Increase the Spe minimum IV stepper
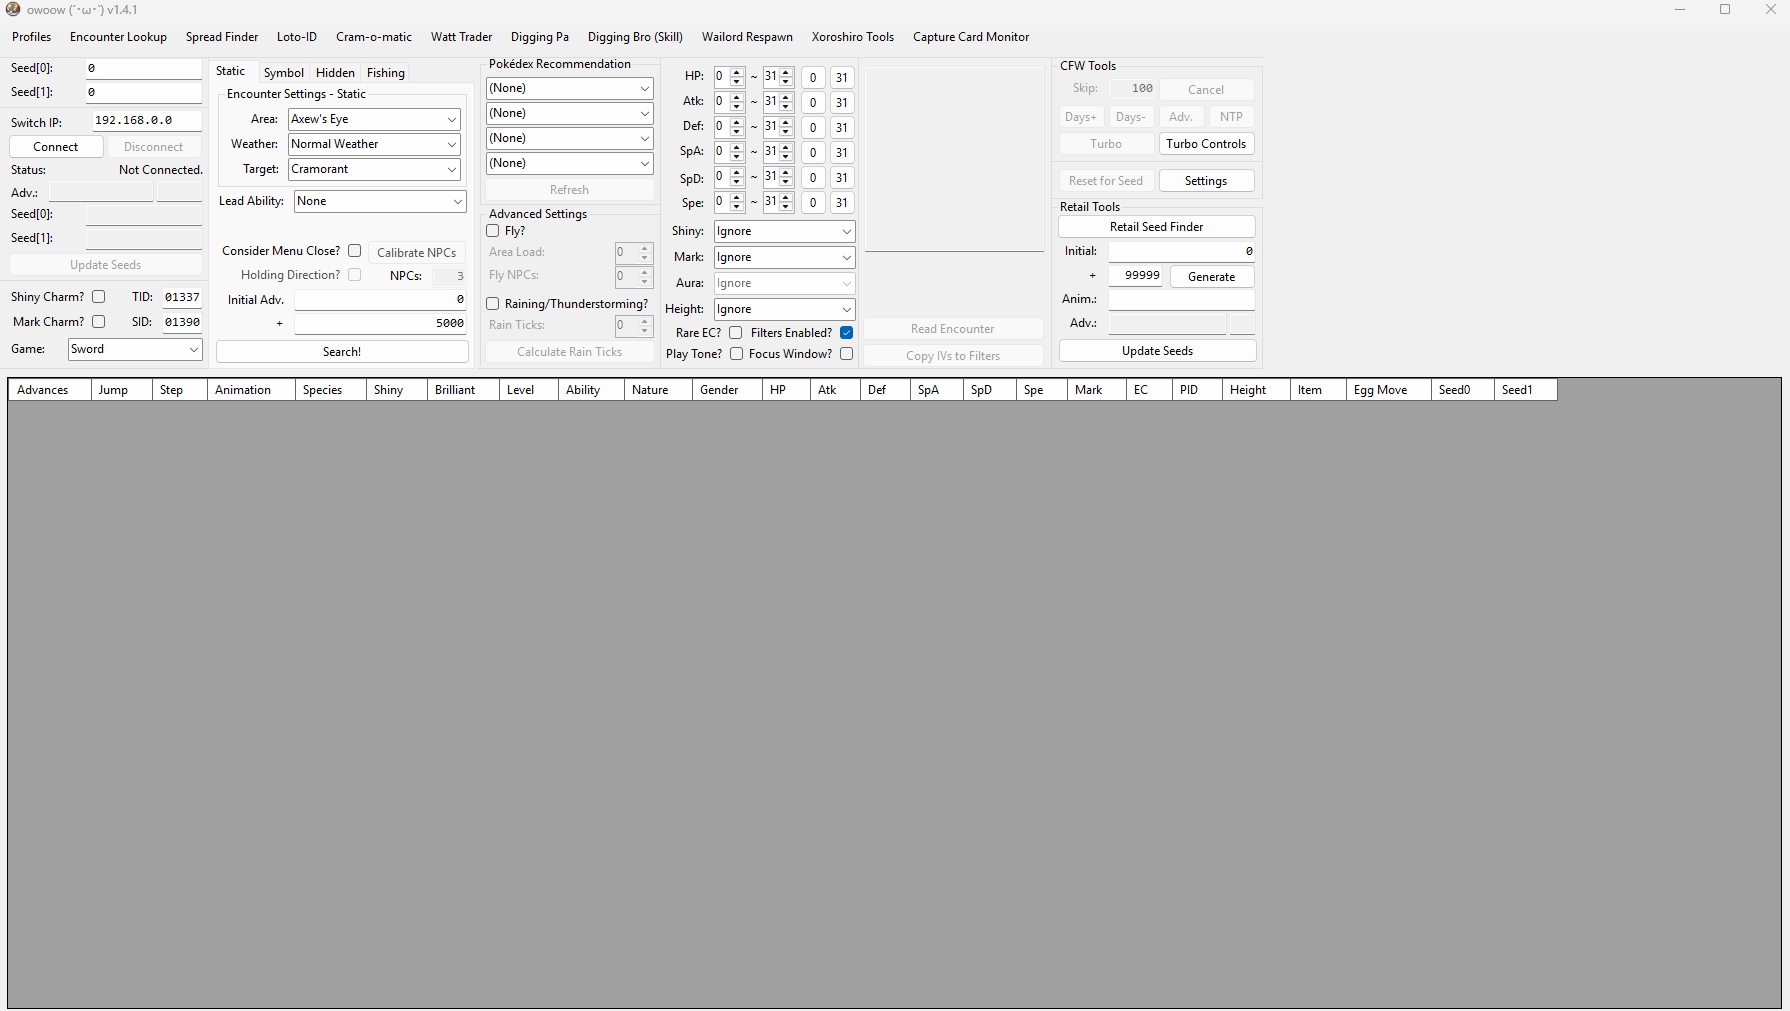This screenshot has width=1790, height=1011. click(x=737, y=197)
